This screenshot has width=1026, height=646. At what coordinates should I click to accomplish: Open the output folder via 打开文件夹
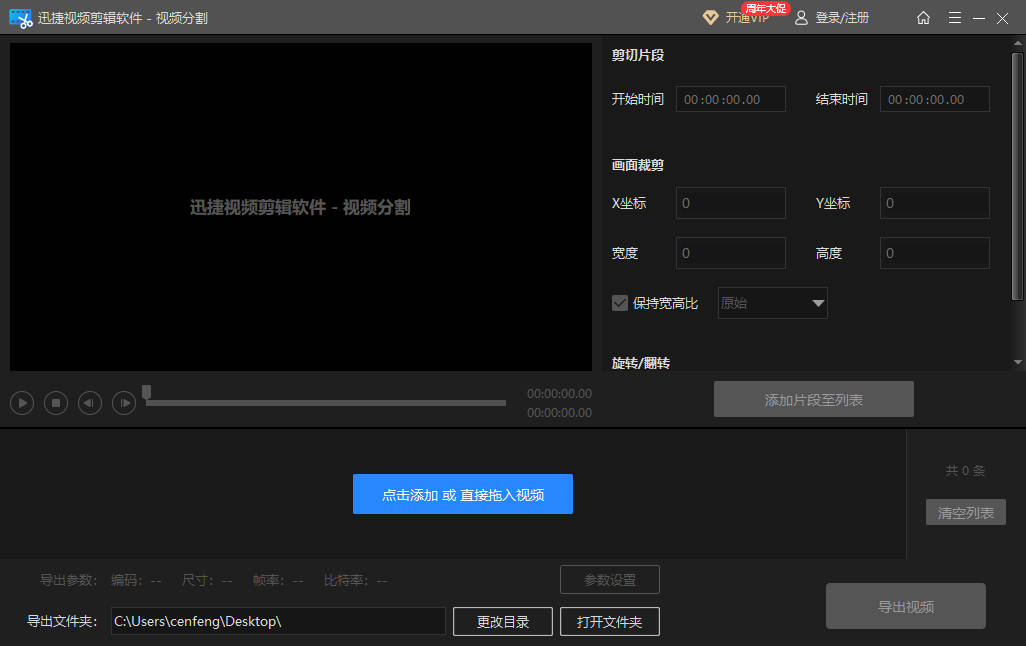[609, 621]
